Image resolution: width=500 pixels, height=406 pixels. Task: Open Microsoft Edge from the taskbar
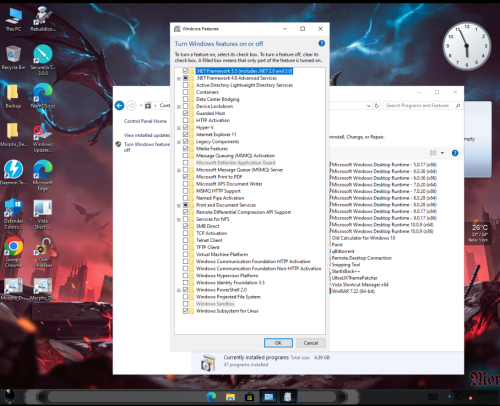pyautogui.click(x=211, y=397)
